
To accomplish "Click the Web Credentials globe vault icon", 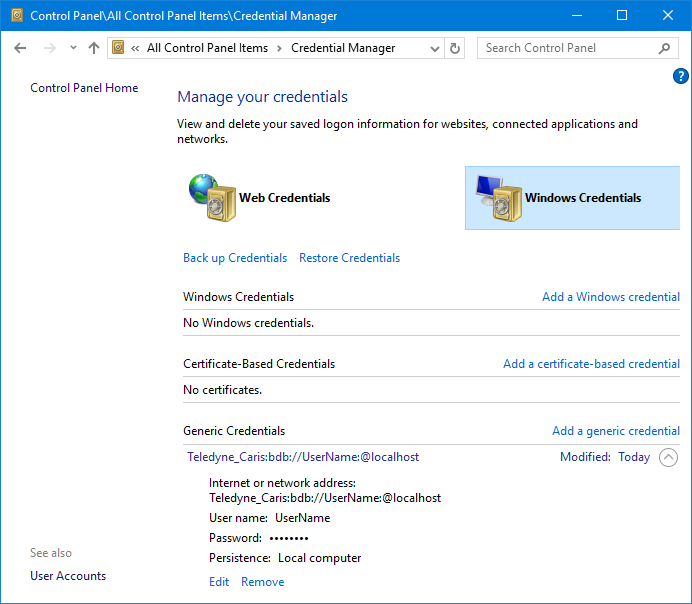I will click(211, 197).
